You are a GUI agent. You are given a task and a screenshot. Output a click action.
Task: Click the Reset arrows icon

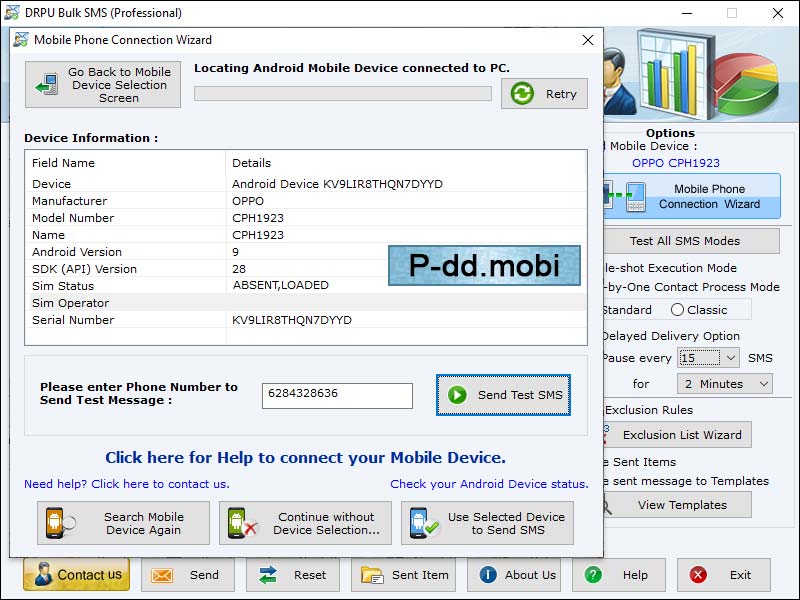click(x=269, y=575)
